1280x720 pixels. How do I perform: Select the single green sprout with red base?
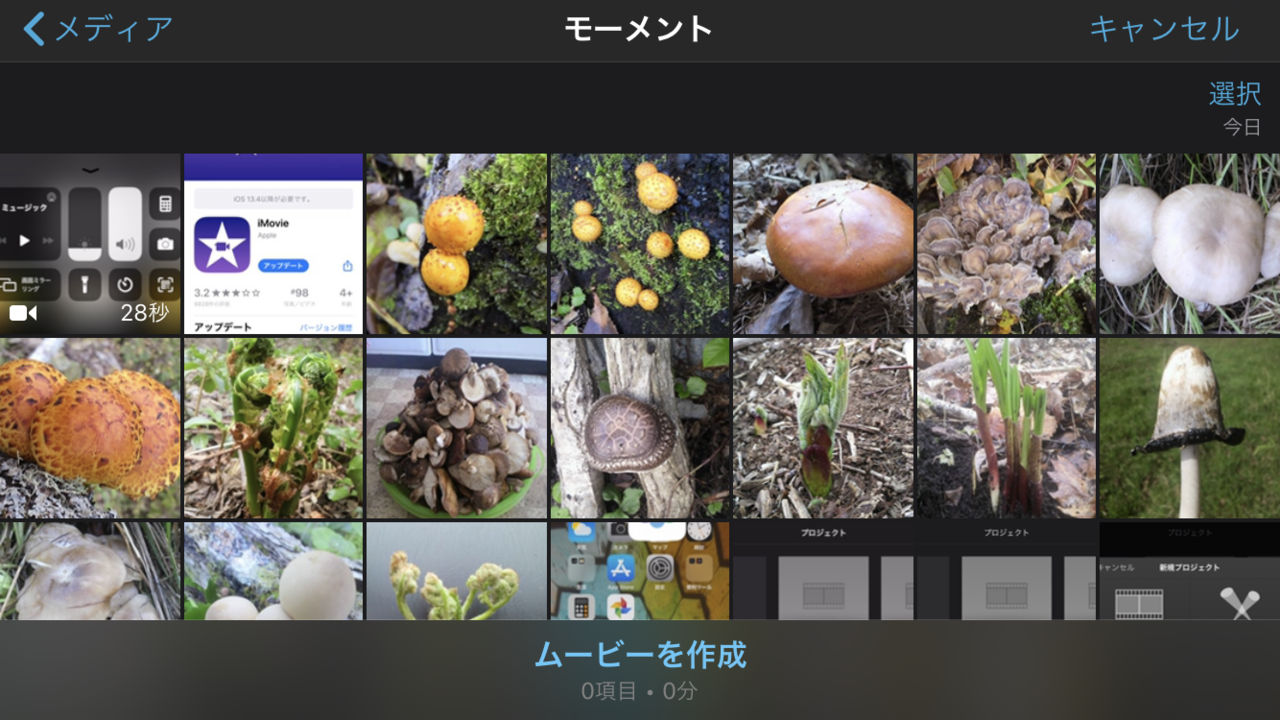pyautogui.click(x=823, y=428)
